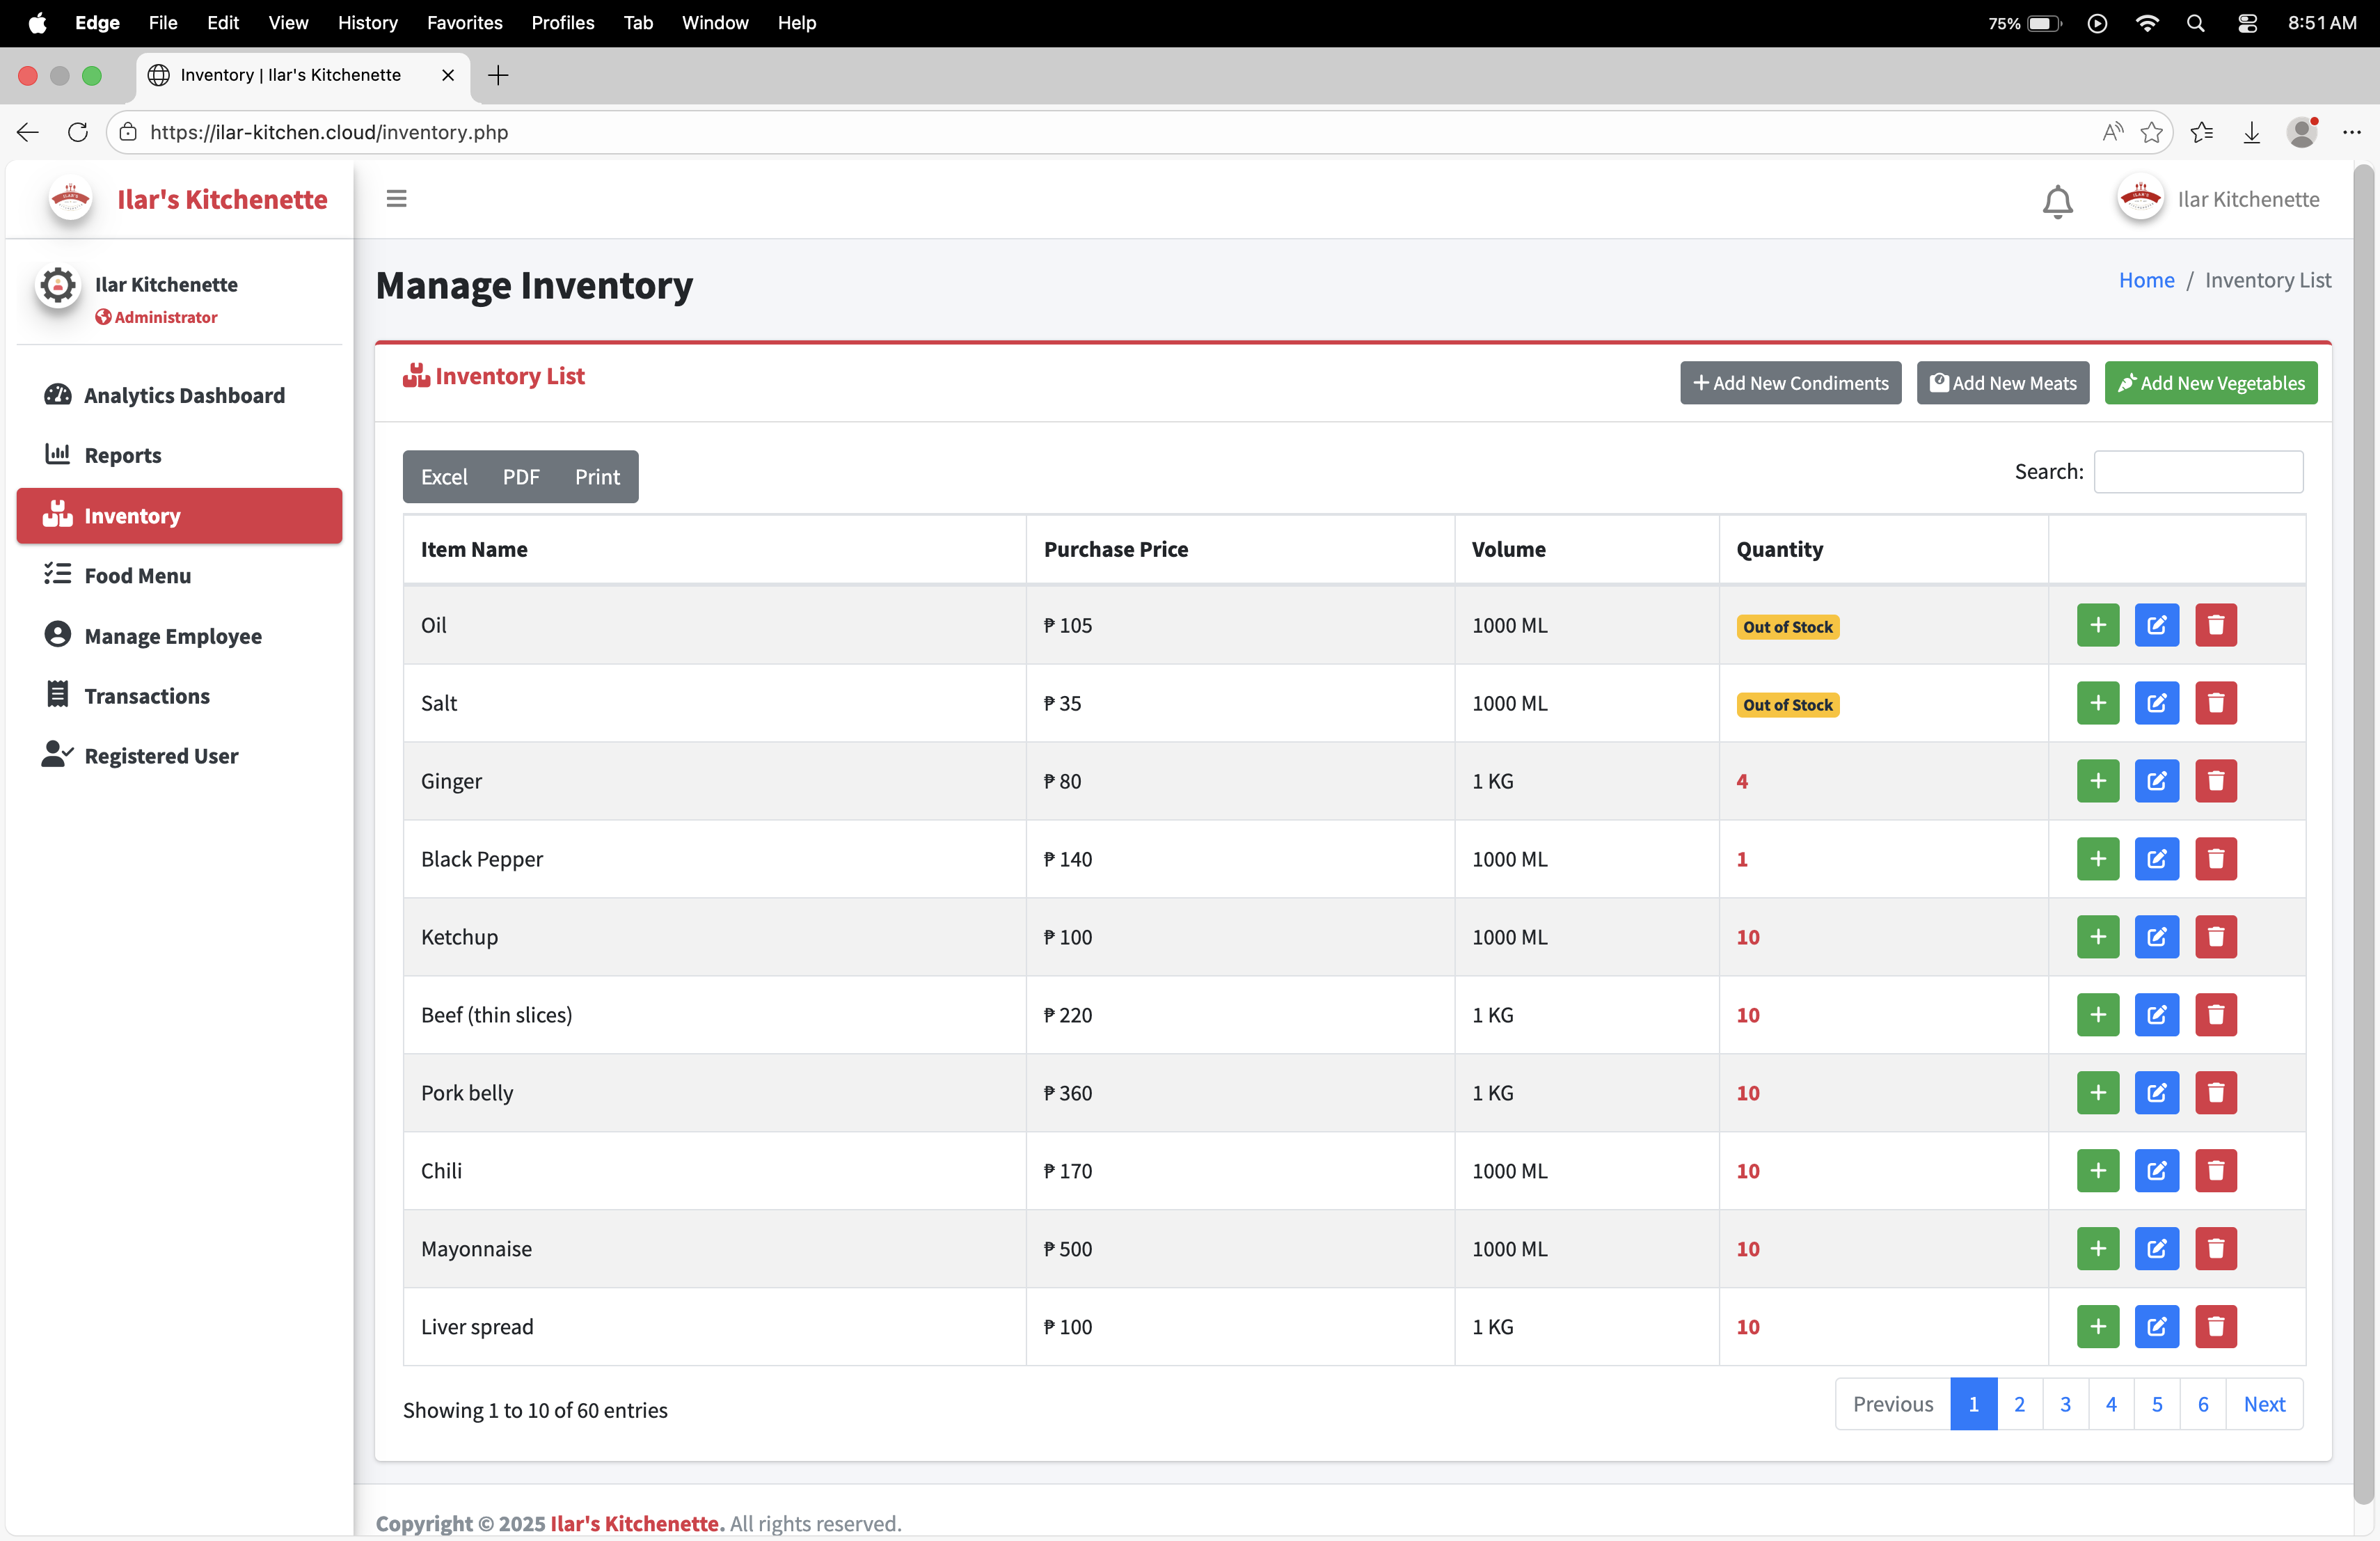Delete the Liver spread item
The width and height of the screenshot is (2380, 1541).
coord(2215,1327)
